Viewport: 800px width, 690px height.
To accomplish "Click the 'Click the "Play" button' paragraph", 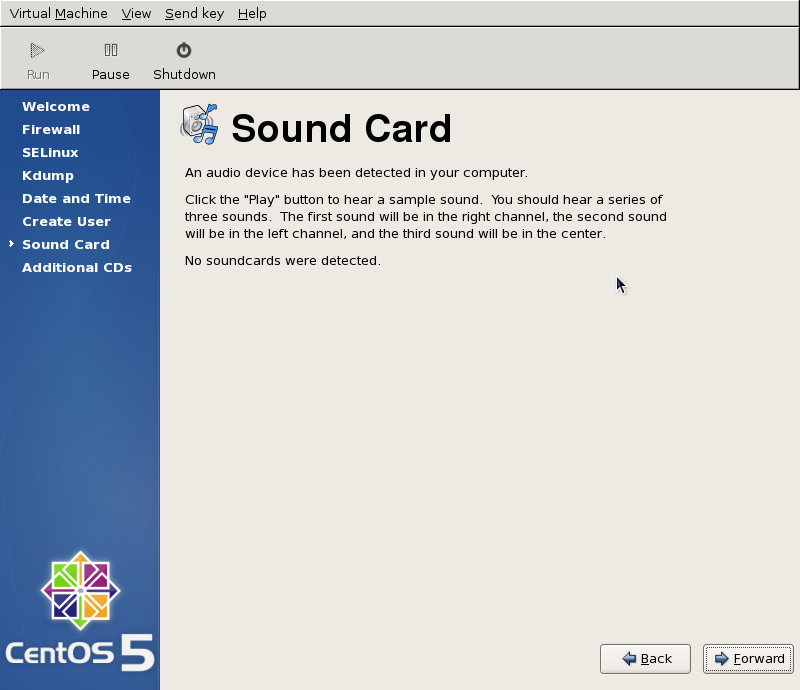I will 426,216.
